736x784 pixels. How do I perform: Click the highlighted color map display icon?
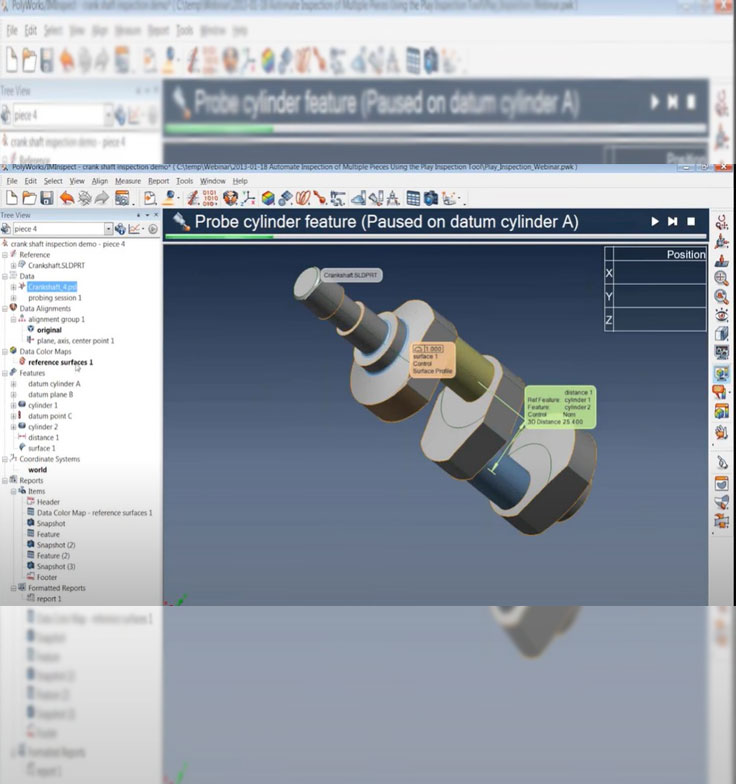click(x=721, y=373)
